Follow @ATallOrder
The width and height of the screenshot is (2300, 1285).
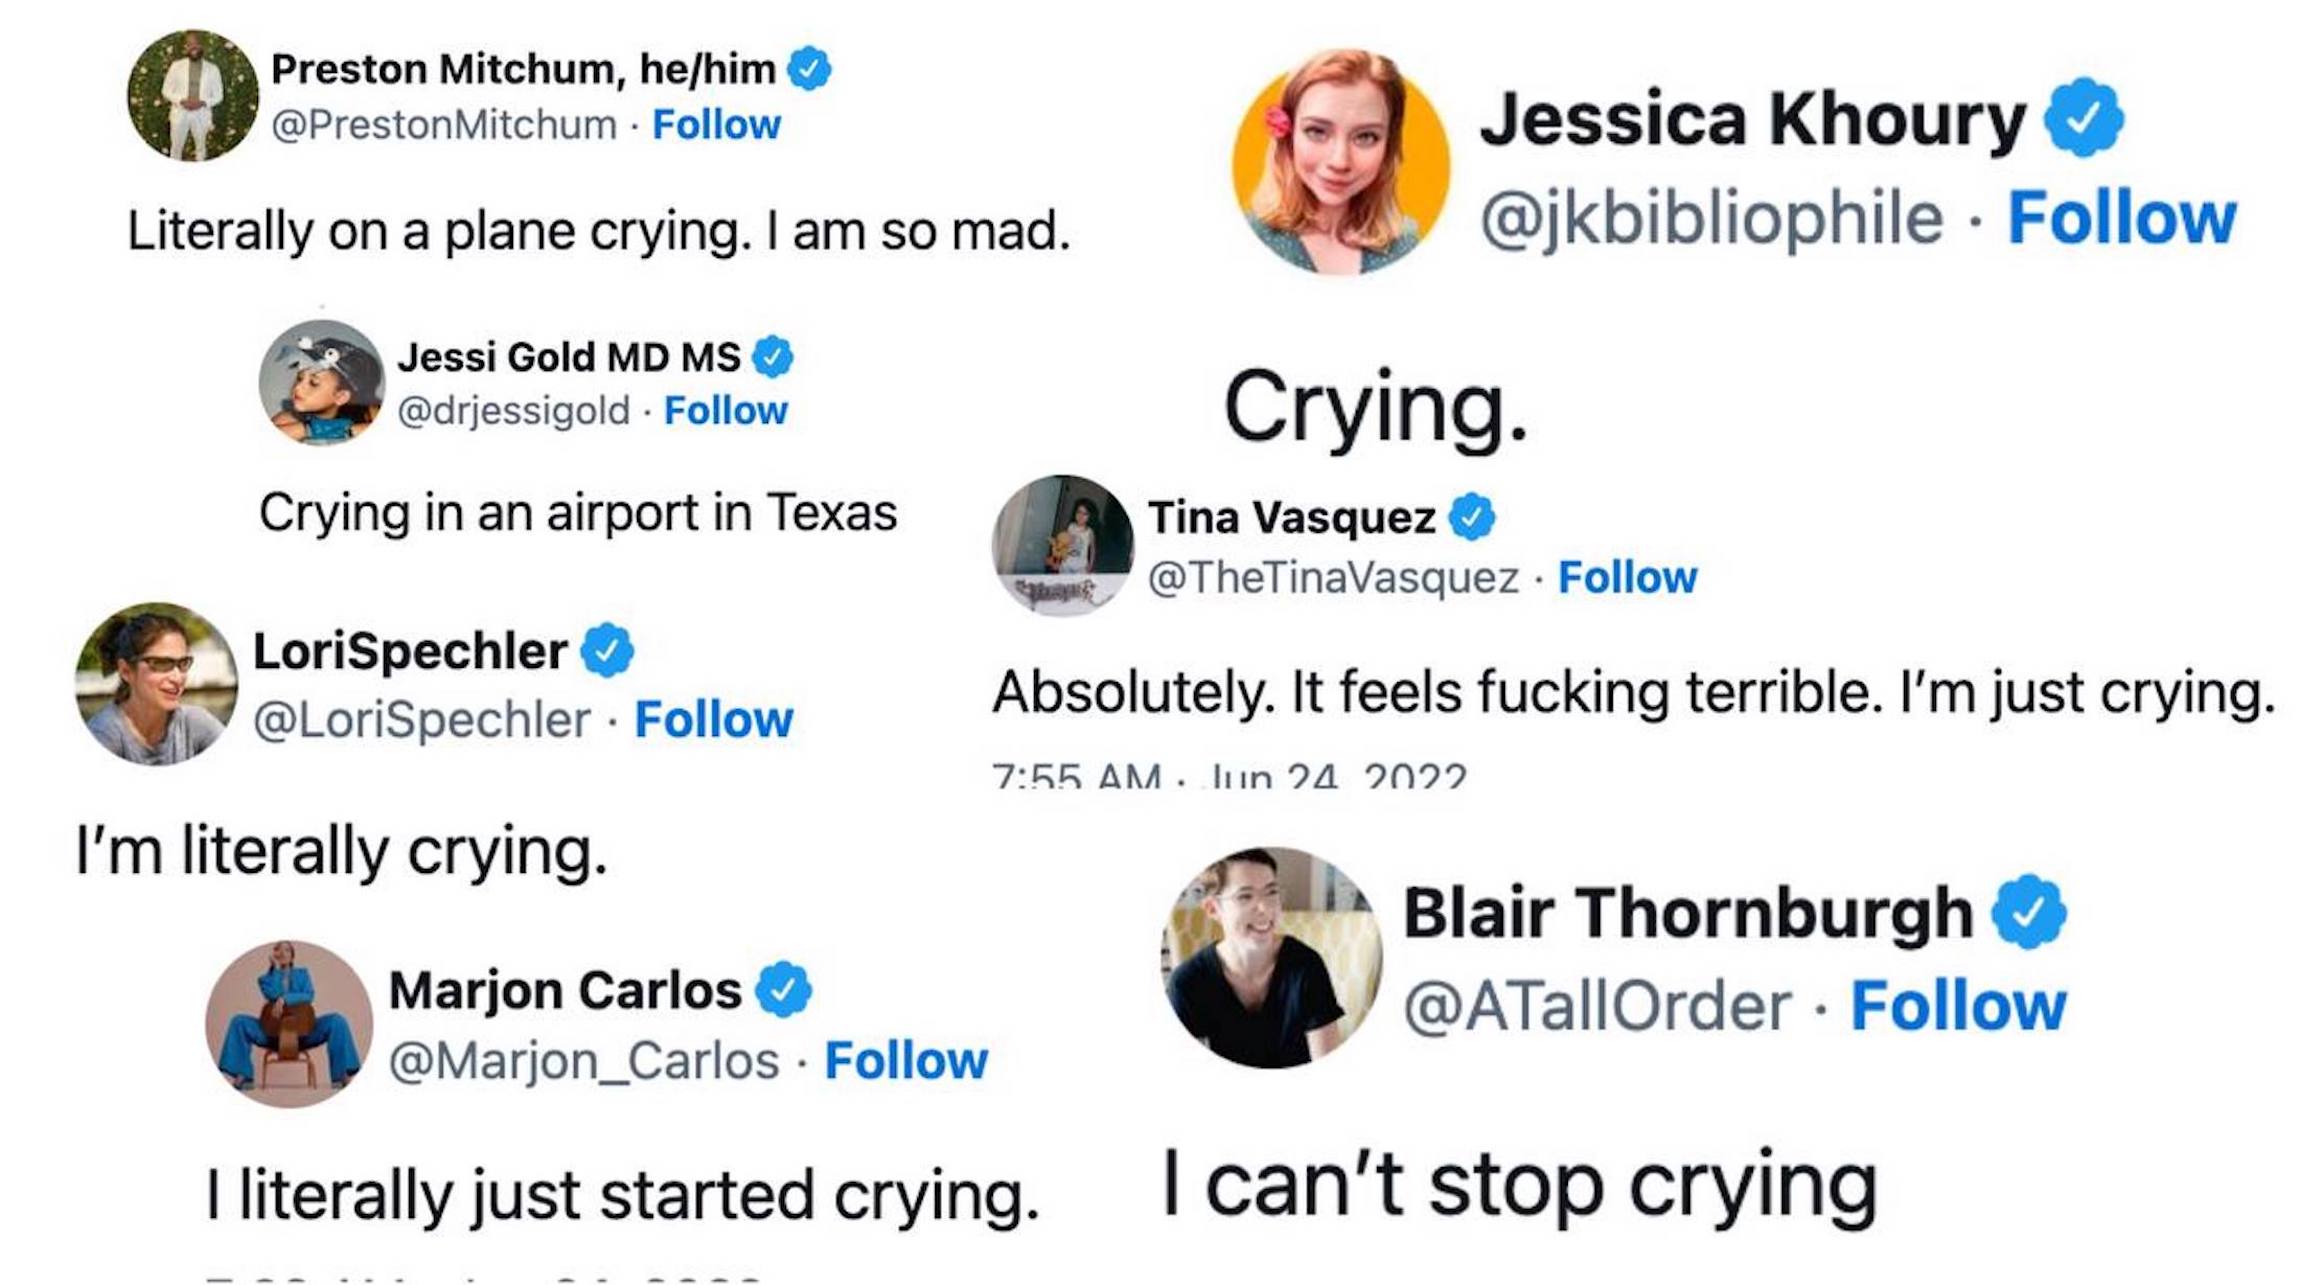pyautogui.click(x=1957, y=1006)
